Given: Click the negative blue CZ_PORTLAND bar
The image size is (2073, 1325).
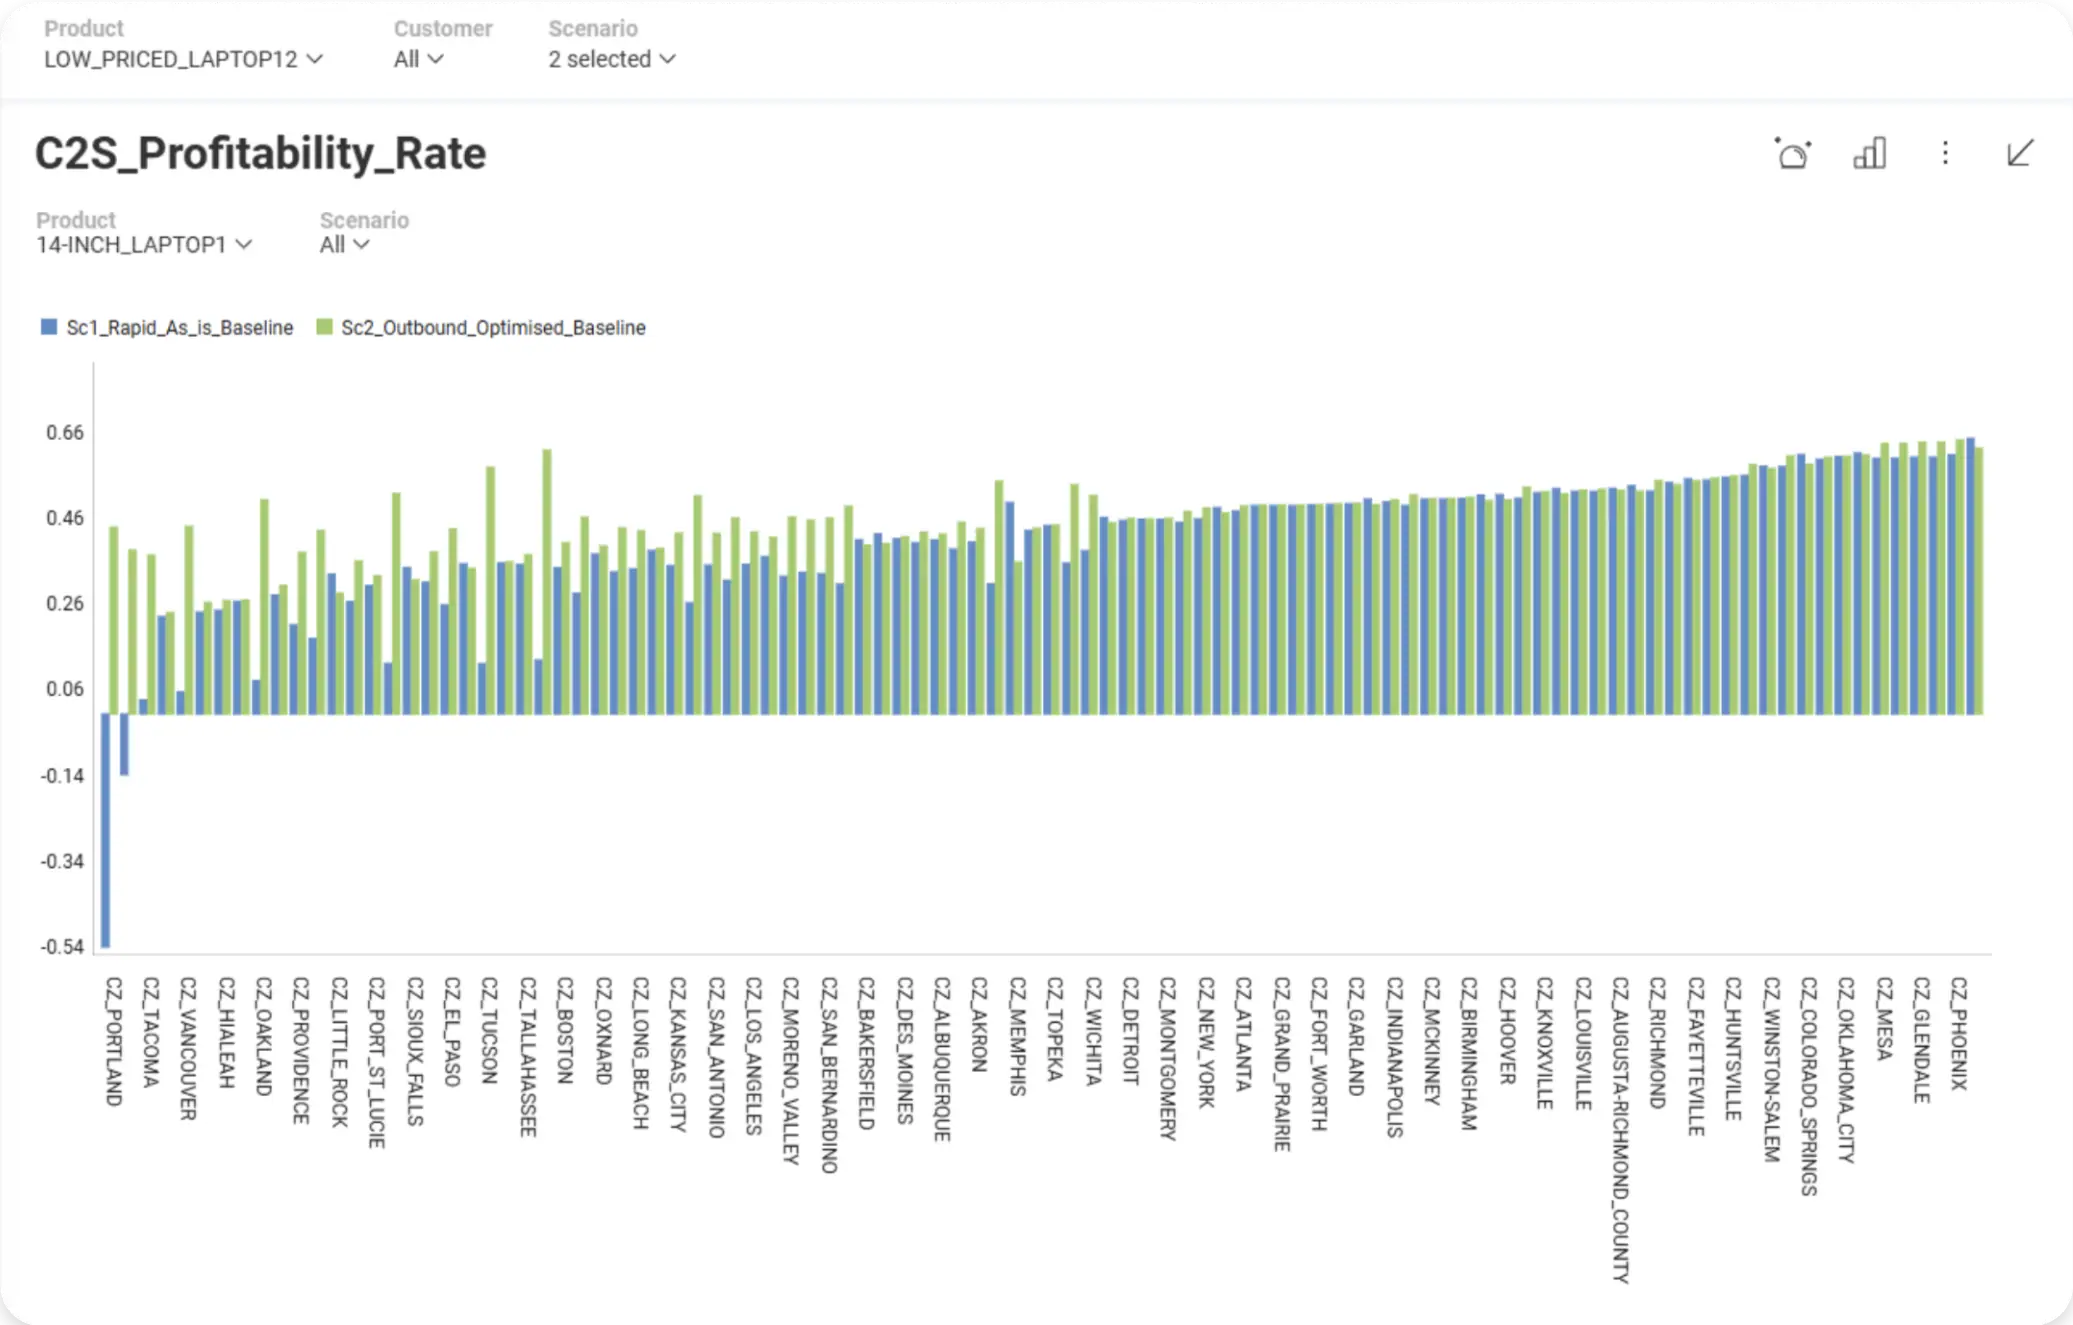Looking at the screenshot, I should pos(106,830).
